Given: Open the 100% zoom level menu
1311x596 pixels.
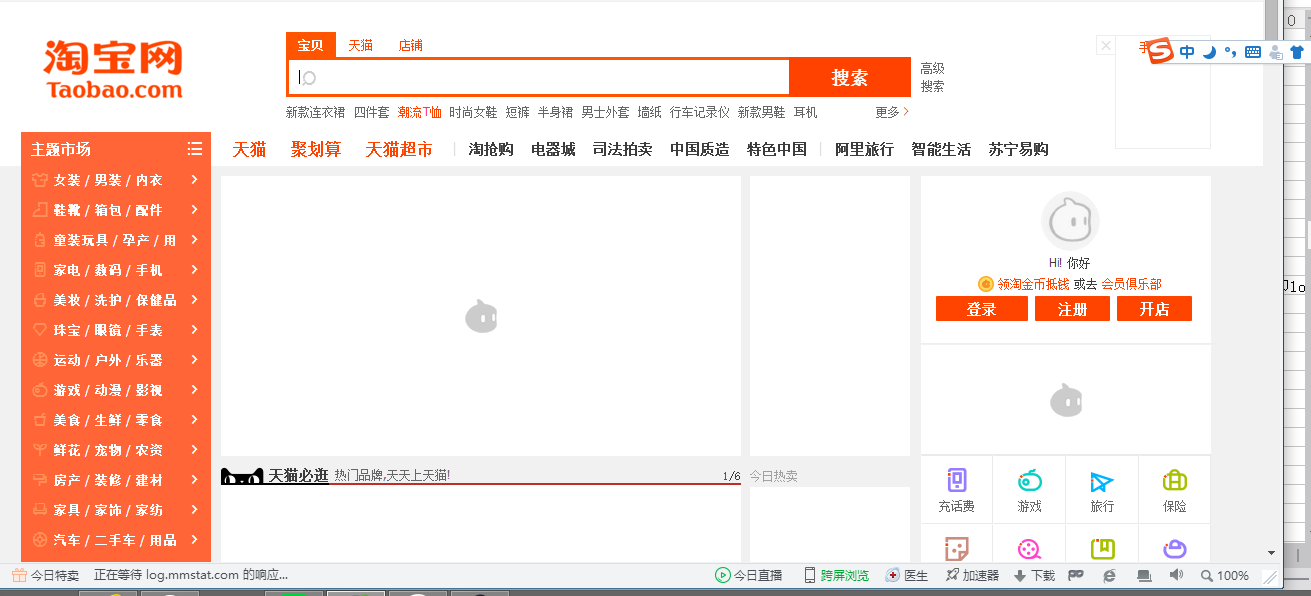Looking at the screenshot, I should [1225, 576].
